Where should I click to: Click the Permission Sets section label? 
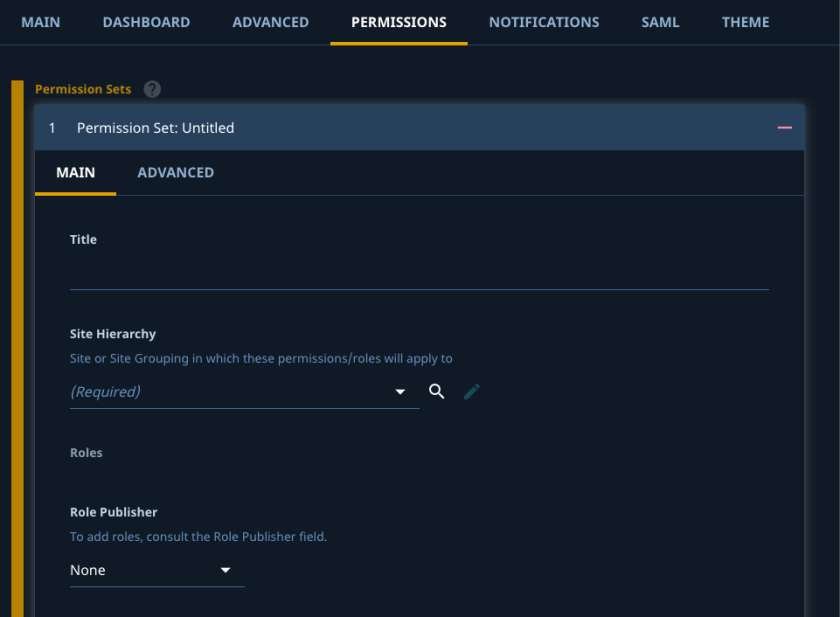click(83, 89)
